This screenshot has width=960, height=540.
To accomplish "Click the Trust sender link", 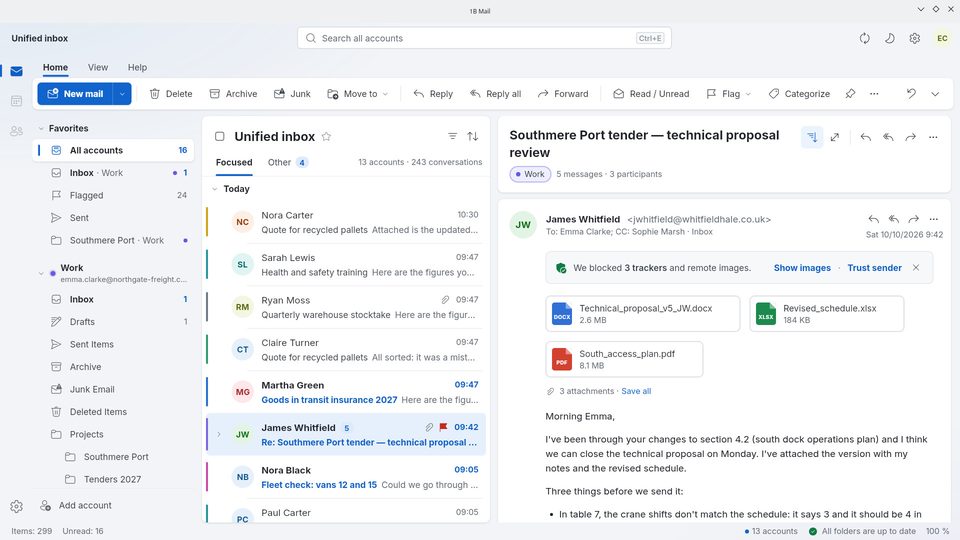I will pos(874,268).
